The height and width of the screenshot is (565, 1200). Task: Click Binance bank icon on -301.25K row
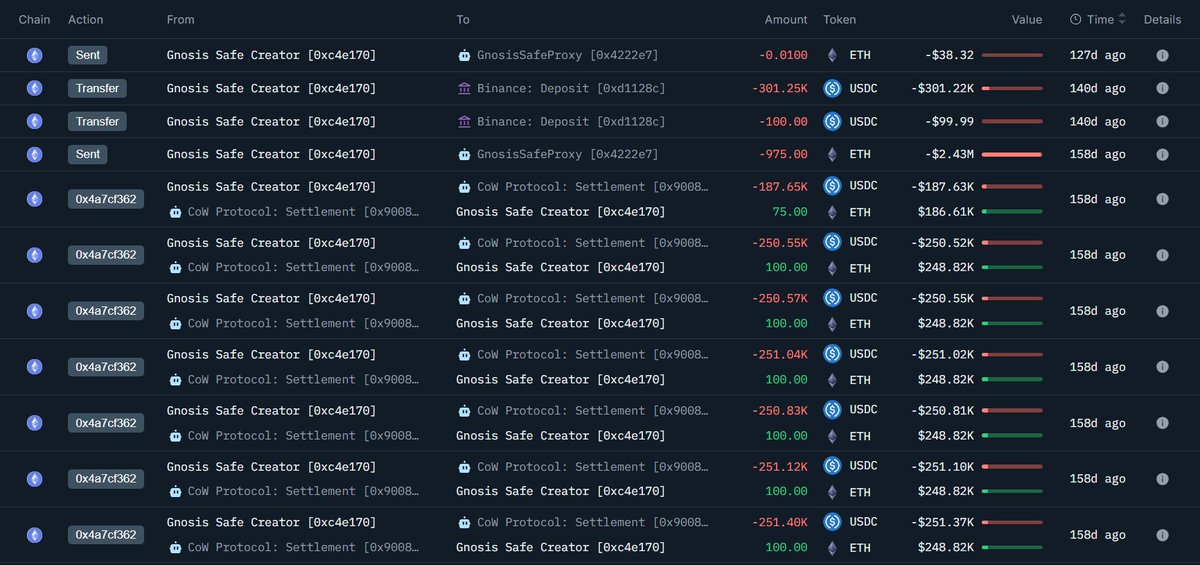pos(464,88)
